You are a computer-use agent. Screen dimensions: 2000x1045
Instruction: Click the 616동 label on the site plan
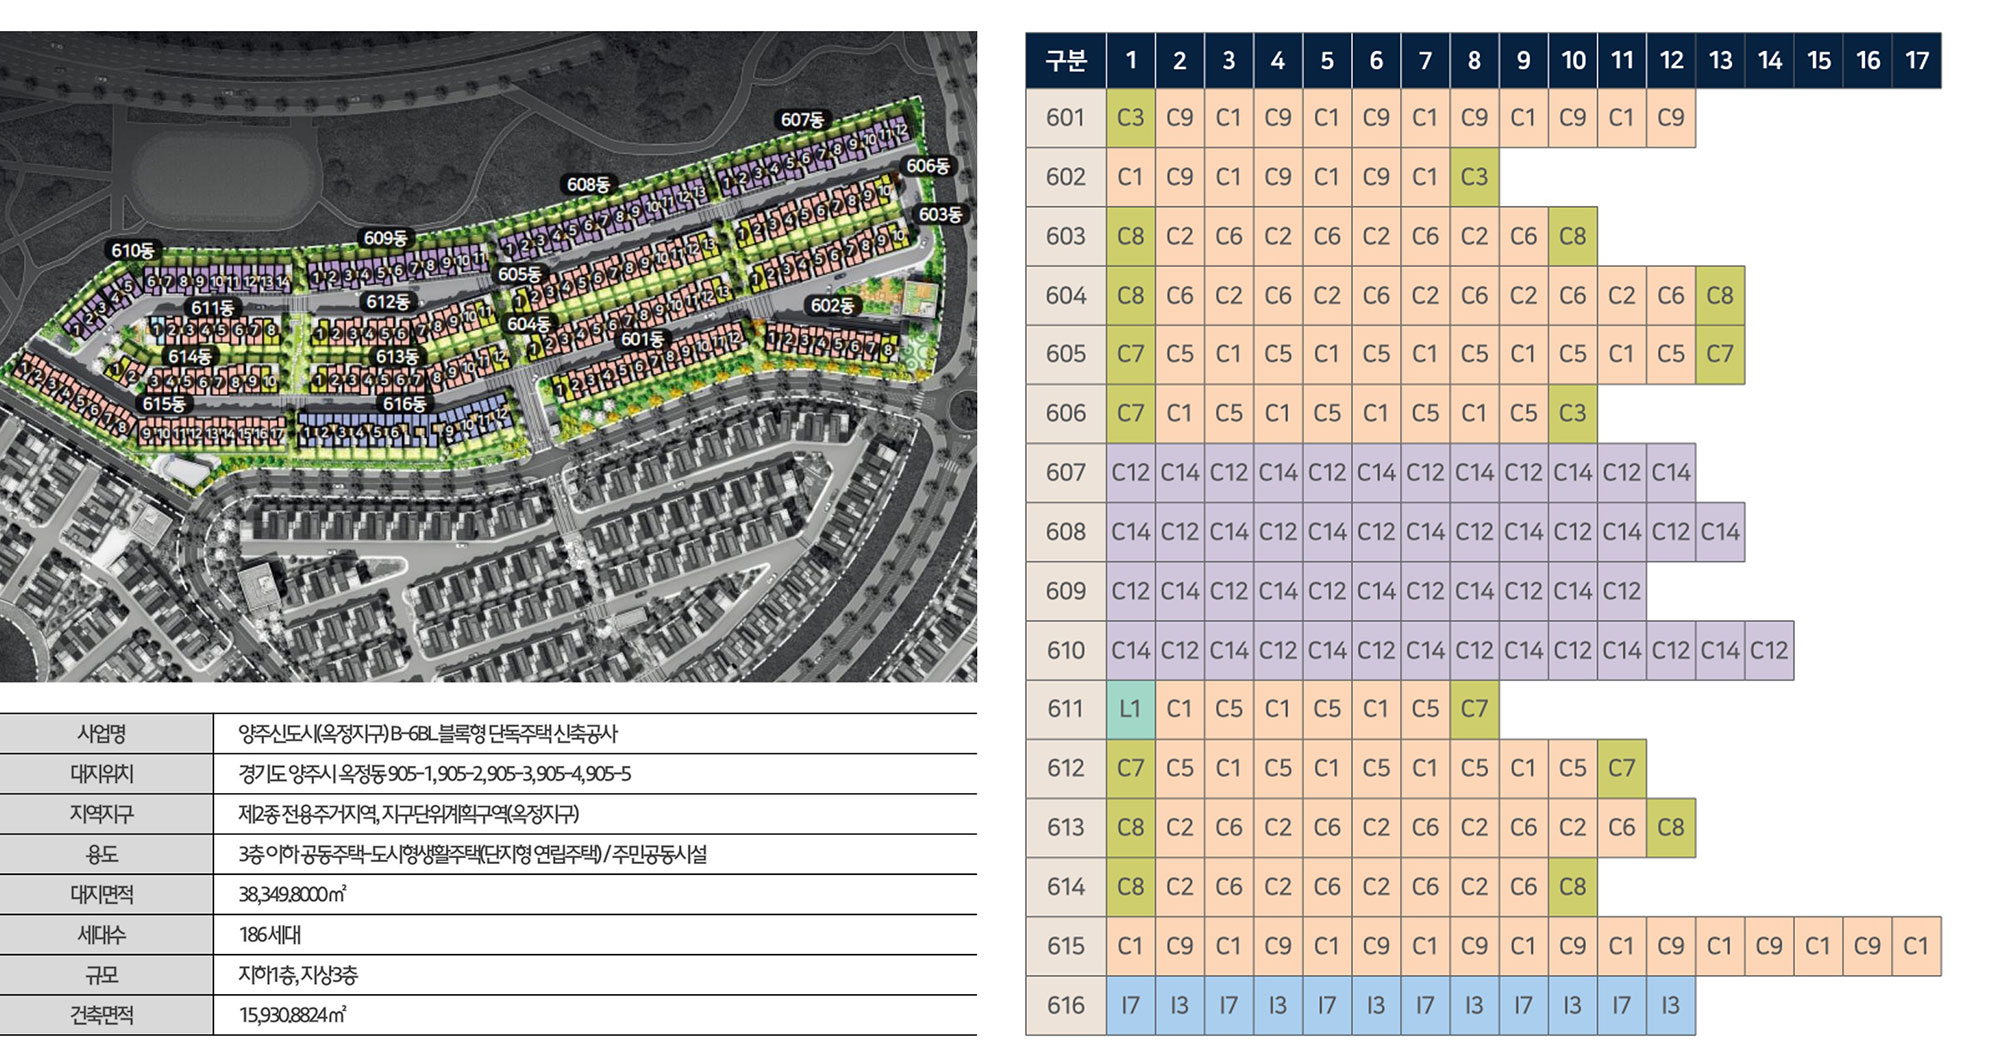(x=405, y=404)
